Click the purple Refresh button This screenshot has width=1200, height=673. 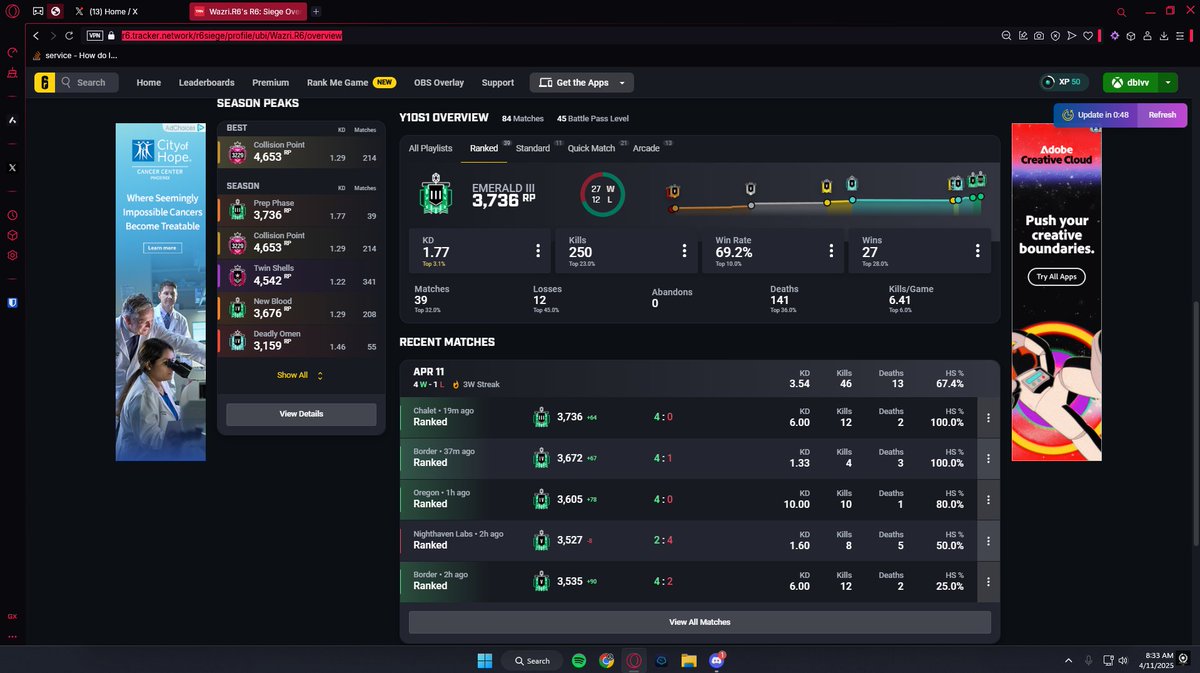1162,115
